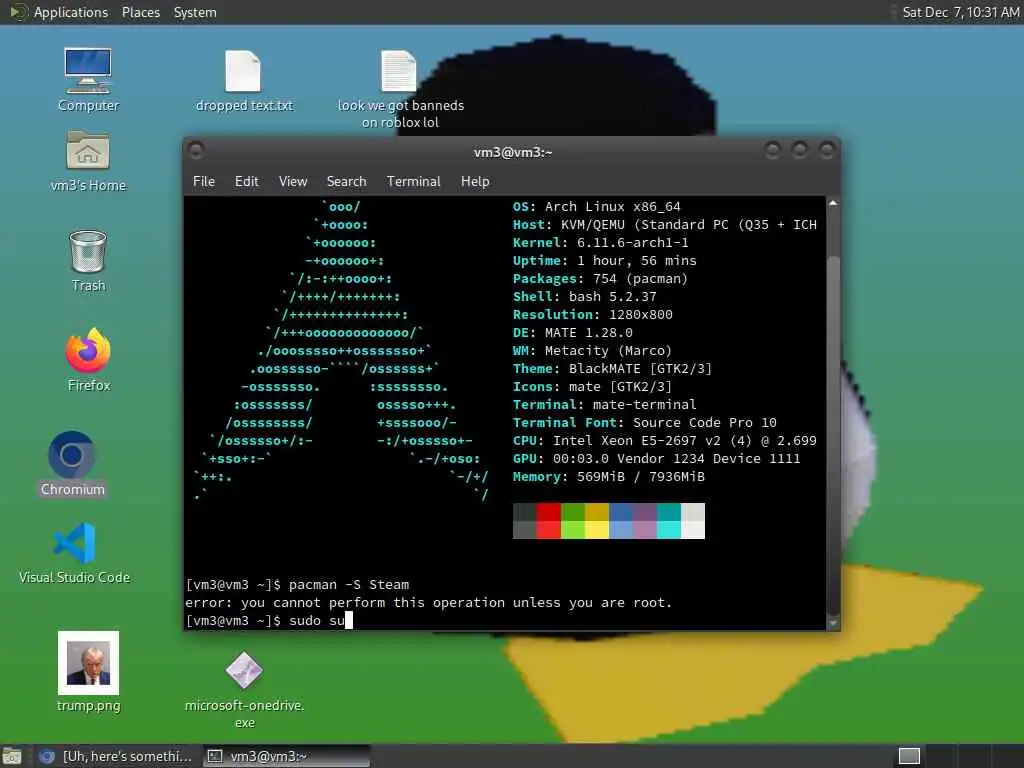Switch to '[Uh, here's somethi...' taskbar window
Screen dimensions: 1024x768
[x=116, y=756]
